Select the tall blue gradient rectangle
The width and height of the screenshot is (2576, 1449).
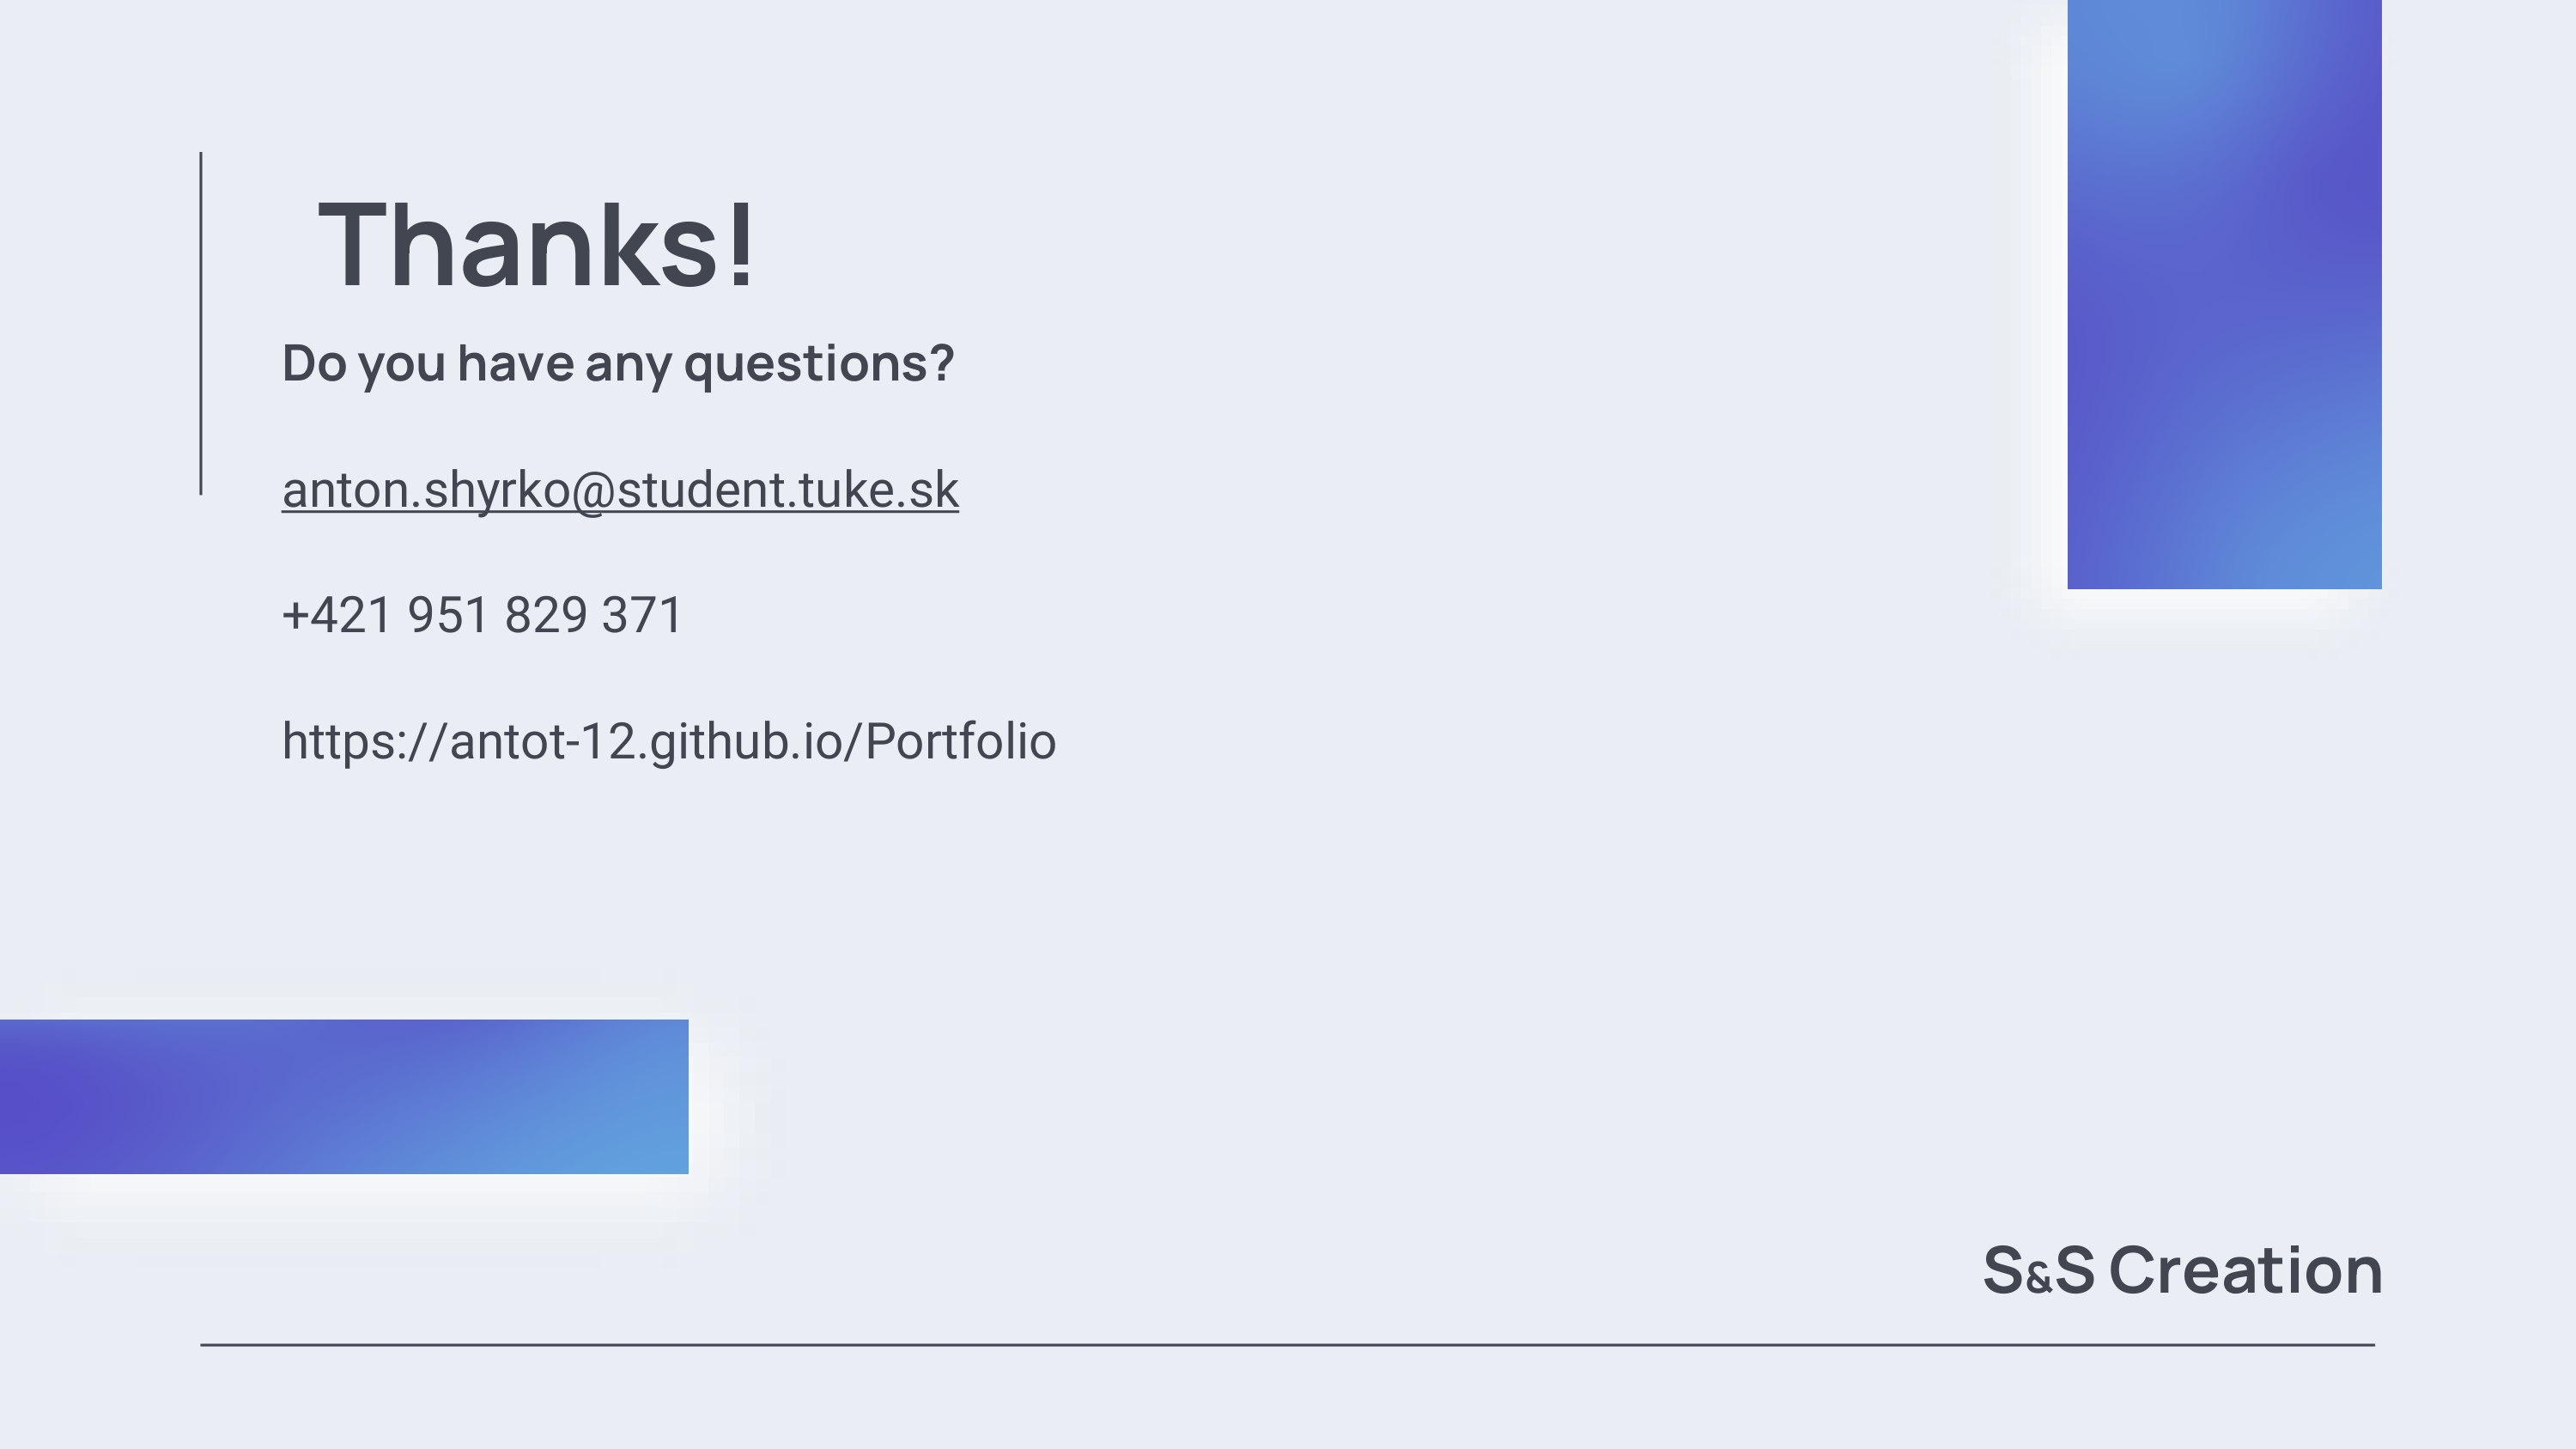tap(2224, 294)
